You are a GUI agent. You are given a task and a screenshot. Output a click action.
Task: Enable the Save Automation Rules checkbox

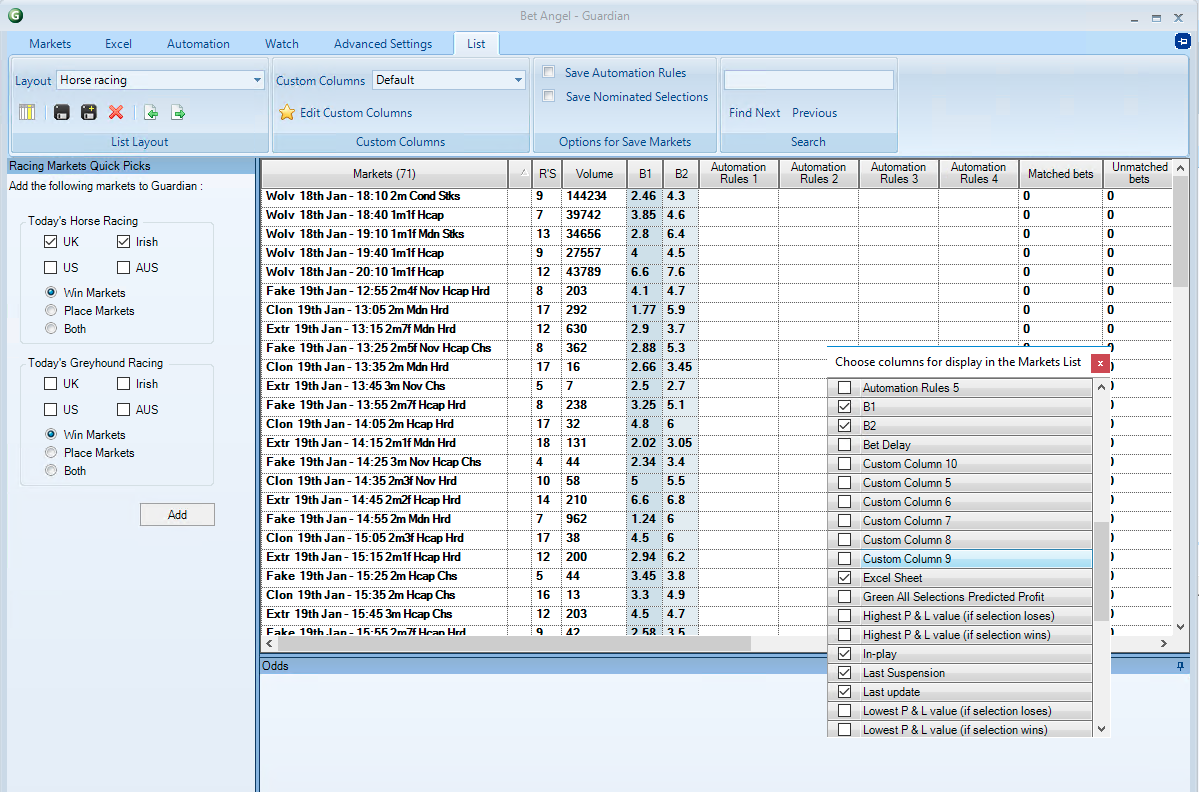(549, 72)
